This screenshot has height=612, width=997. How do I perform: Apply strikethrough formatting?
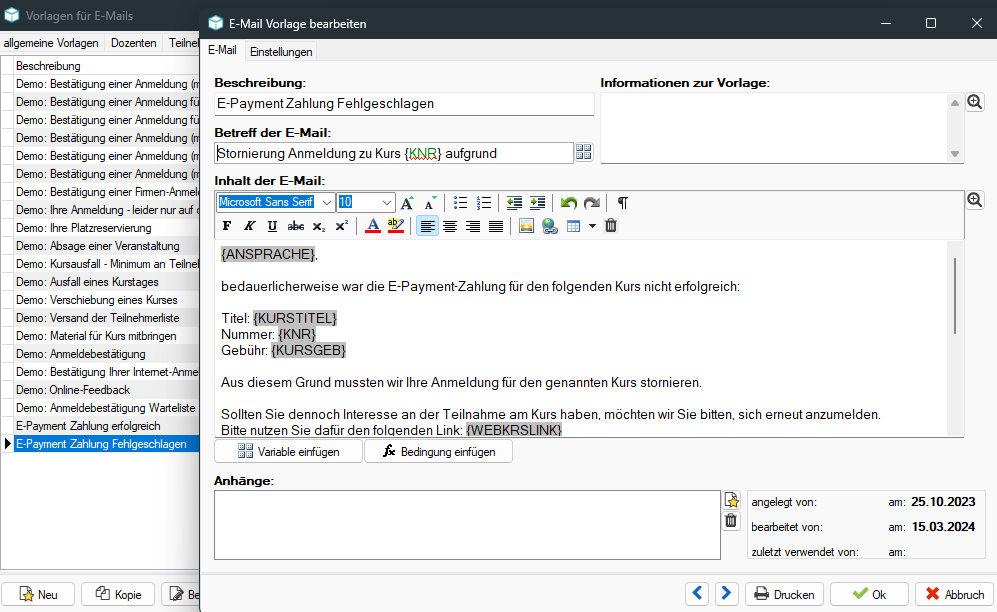[296, 226]
